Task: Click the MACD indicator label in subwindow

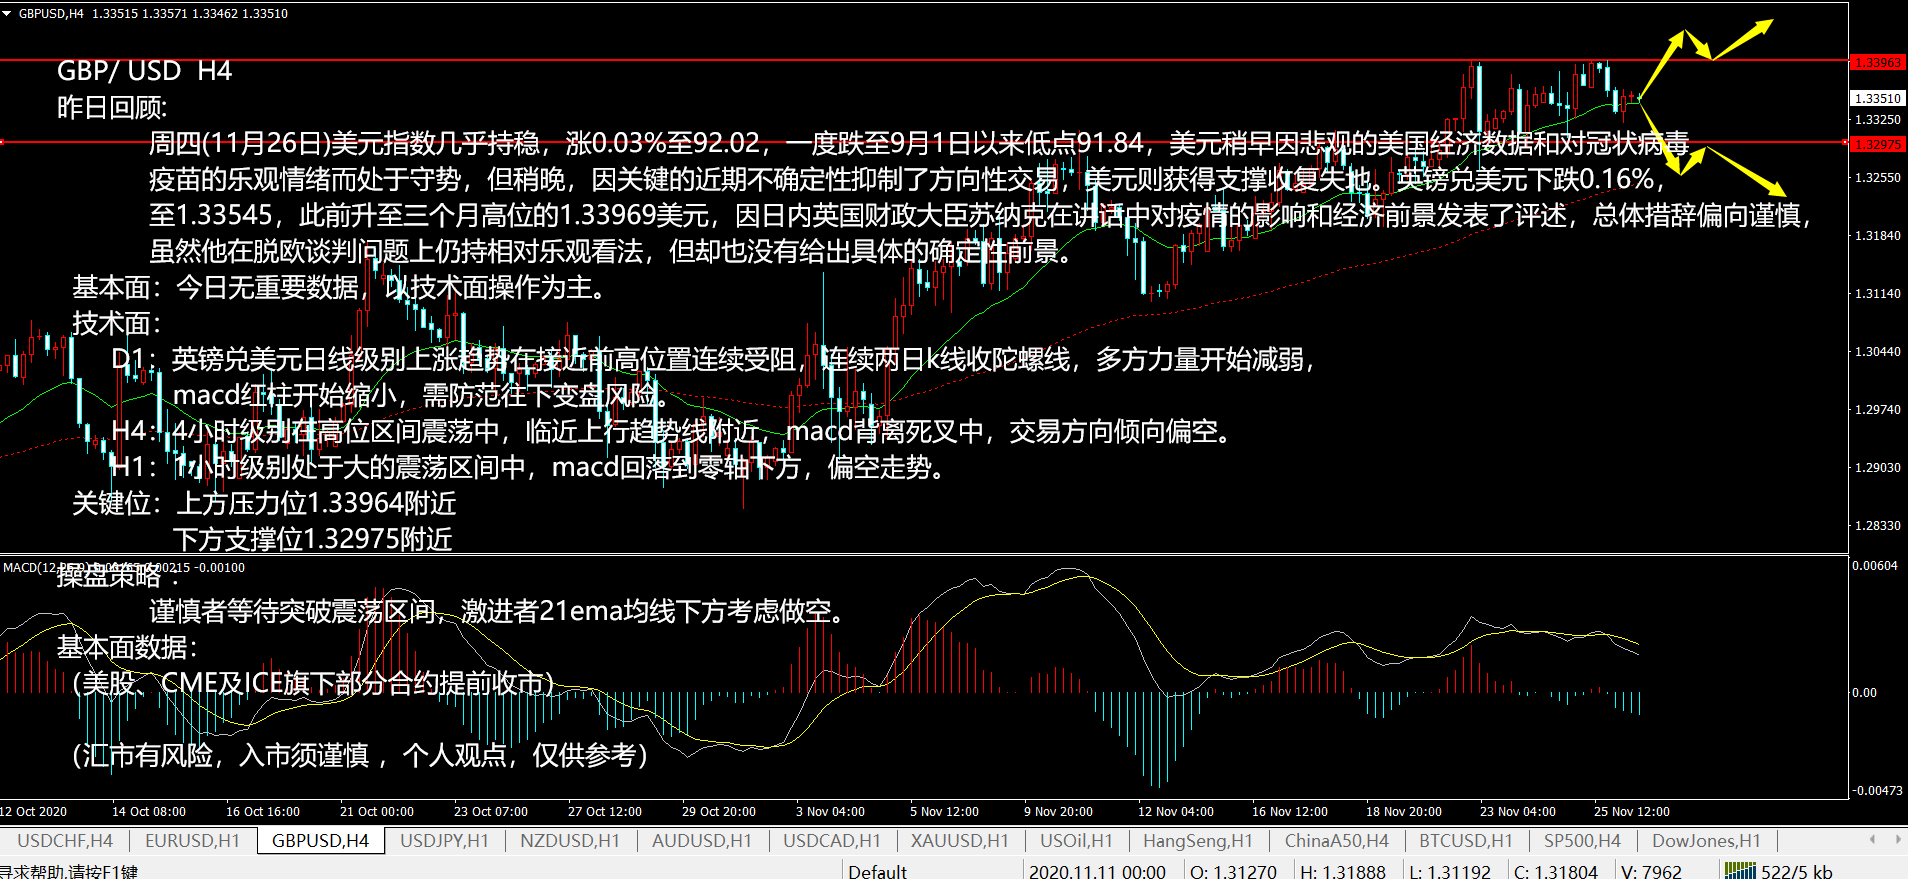Action: (x=124, y=567)
